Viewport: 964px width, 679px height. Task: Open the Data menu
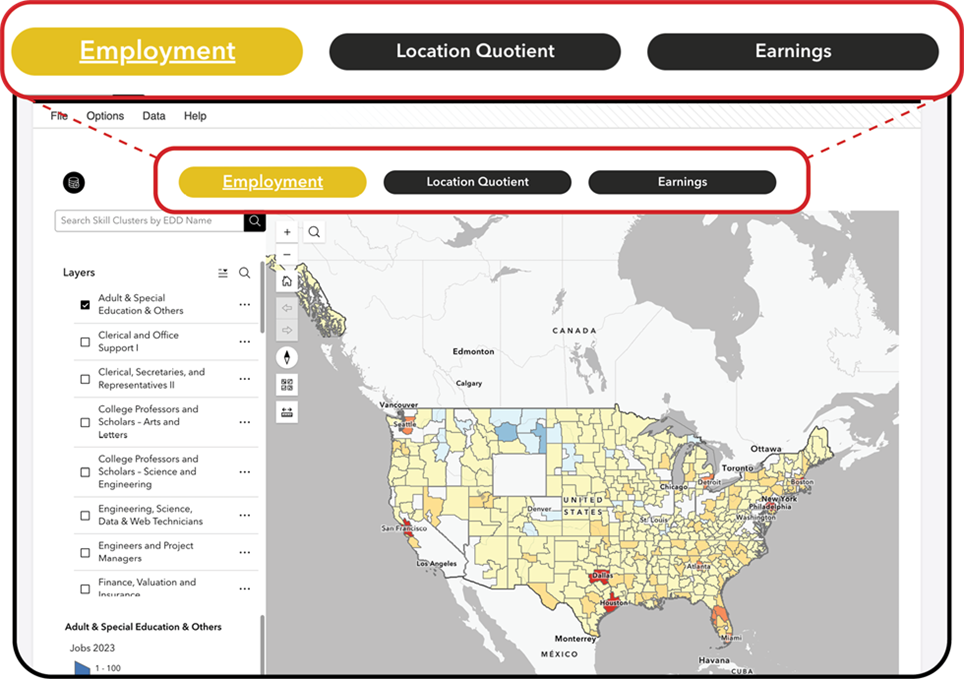[154, 116]
